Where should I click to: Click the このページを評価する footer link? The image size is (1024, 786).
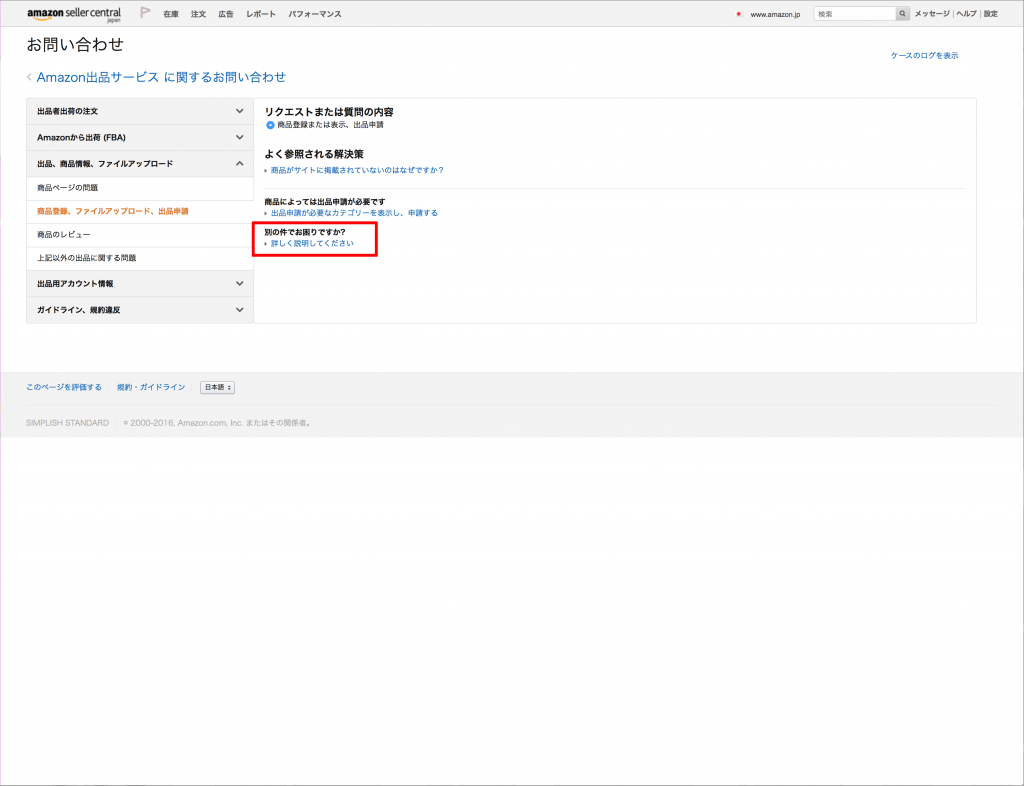click(x=64, y=387)
